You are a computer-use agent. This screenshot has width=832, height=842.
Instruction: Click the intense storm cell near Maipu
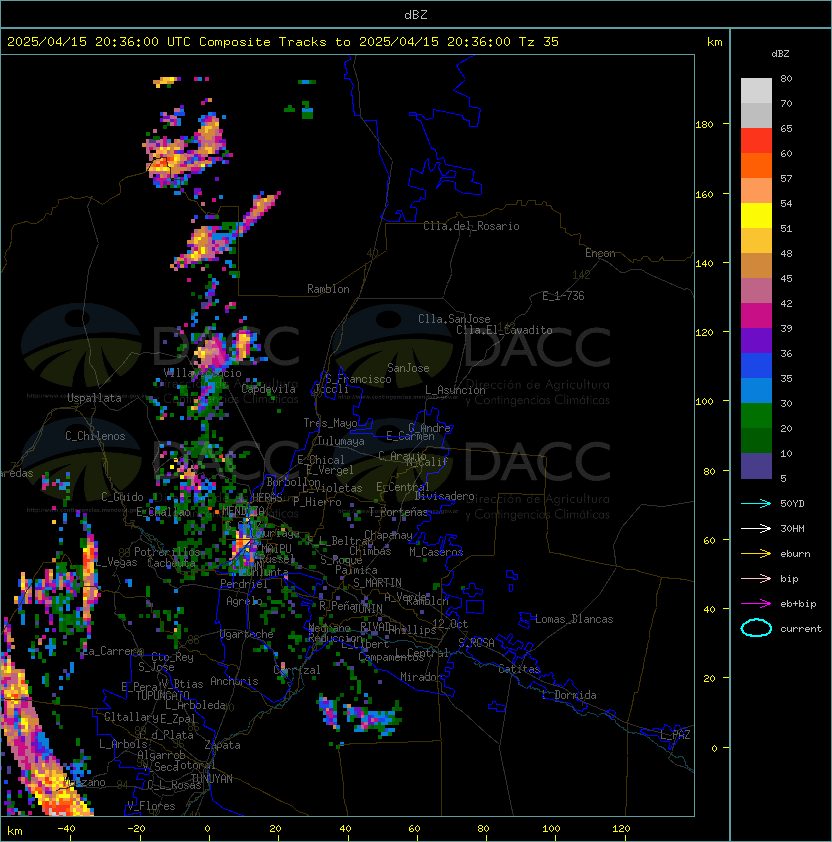click(243, 542)
